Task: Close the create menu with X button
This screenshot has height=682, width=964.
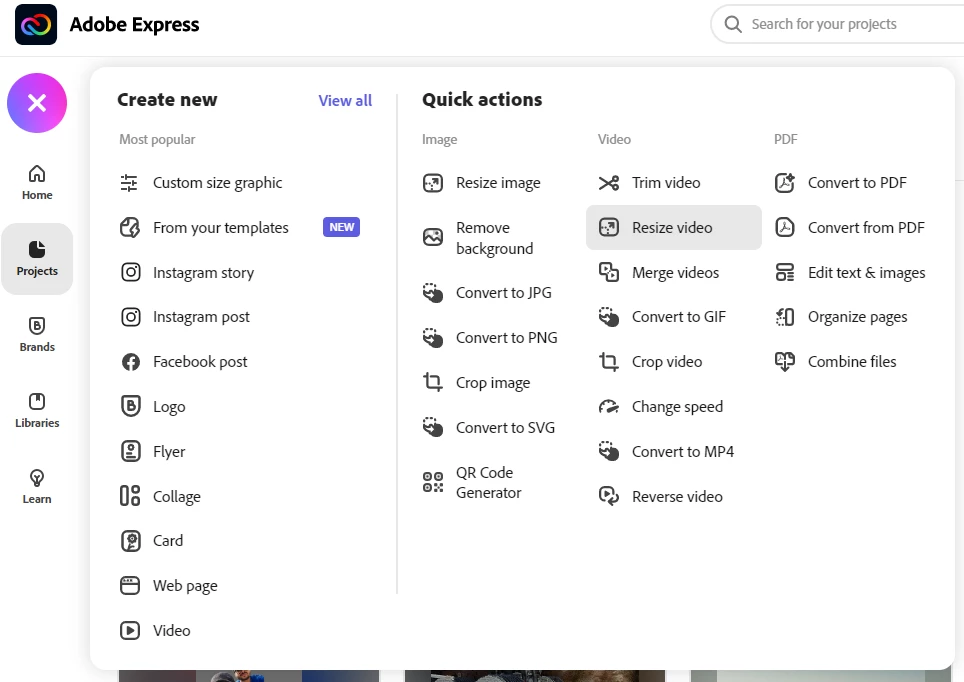Action: 37,103
